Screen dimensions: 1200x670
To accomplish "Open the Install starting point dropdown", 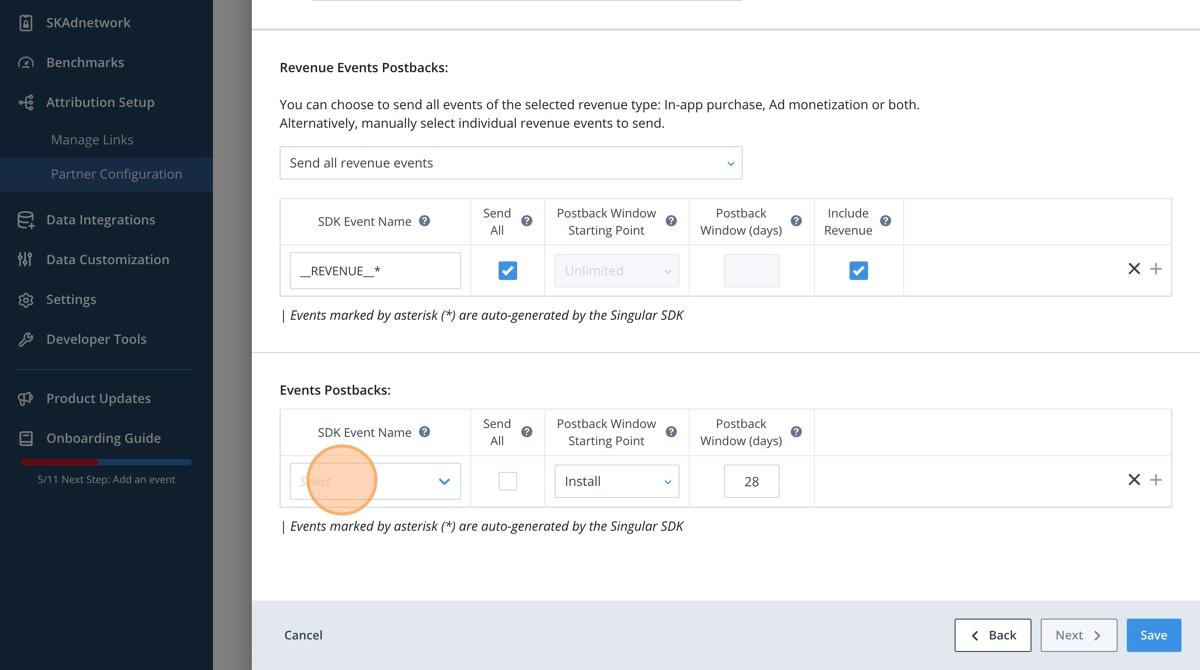I will click(616, 481).
